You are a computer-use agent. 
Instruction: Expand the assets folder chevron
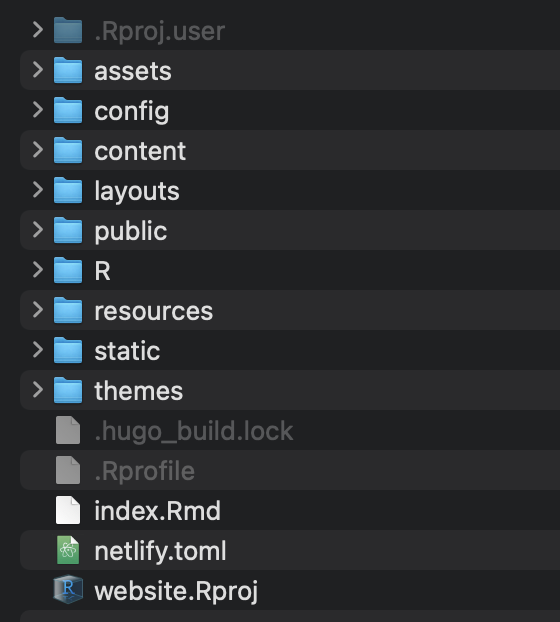38,70
